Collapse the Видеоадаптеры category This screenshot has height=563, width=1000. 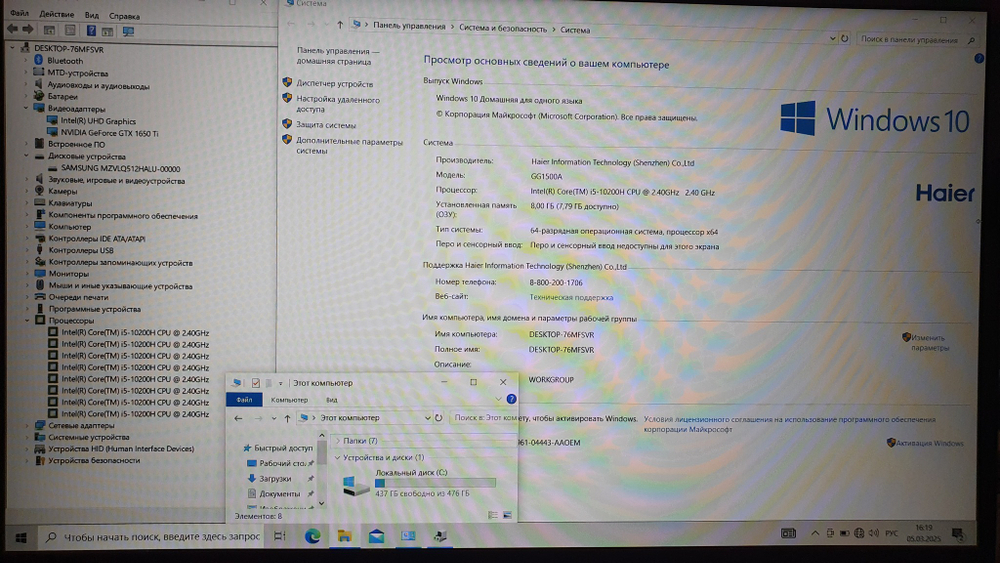click(x=26, y=108)
